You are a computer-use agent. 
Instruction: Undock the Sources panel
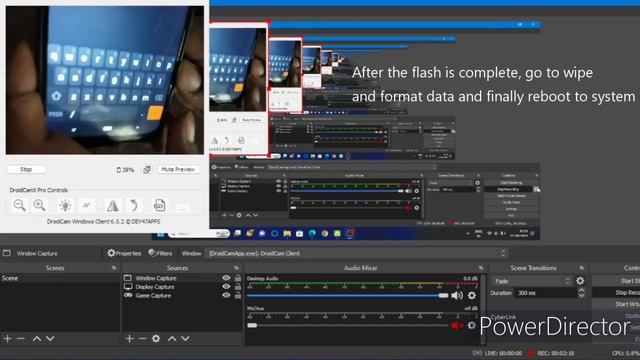(x=236, y=268)
